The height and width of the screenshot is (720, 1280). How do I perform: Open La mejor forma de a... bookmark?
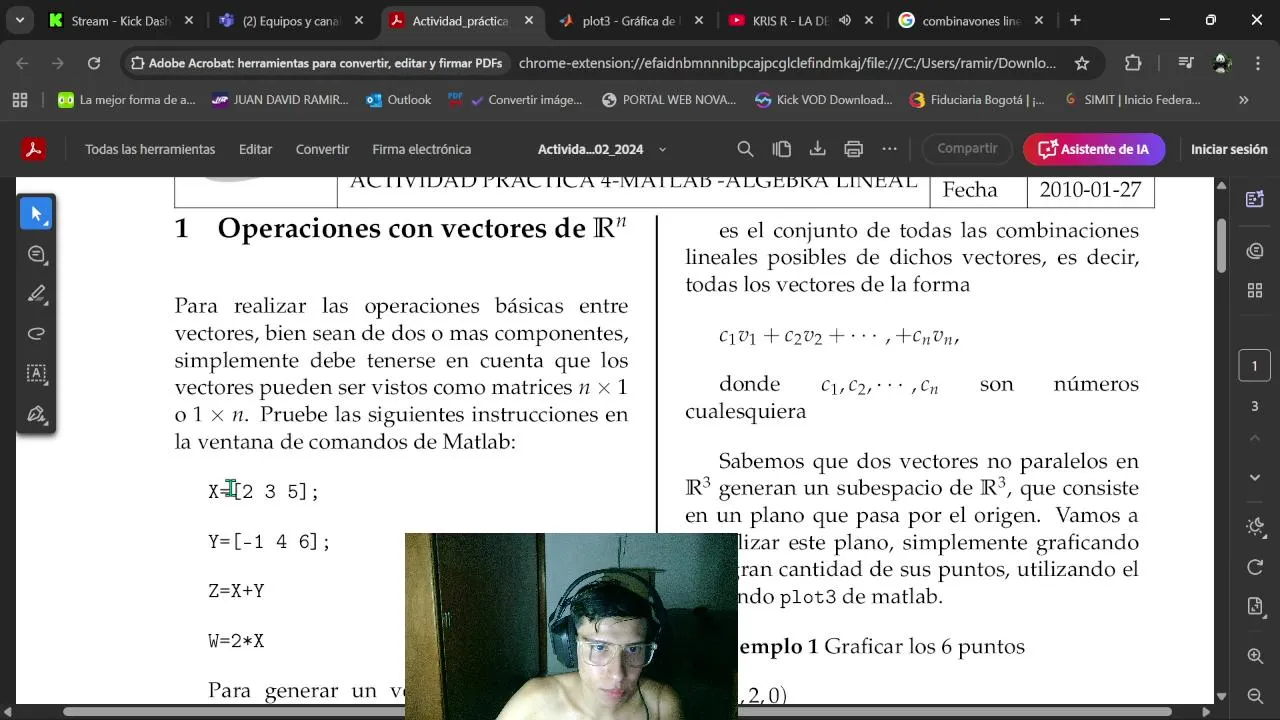pos(127,100)
